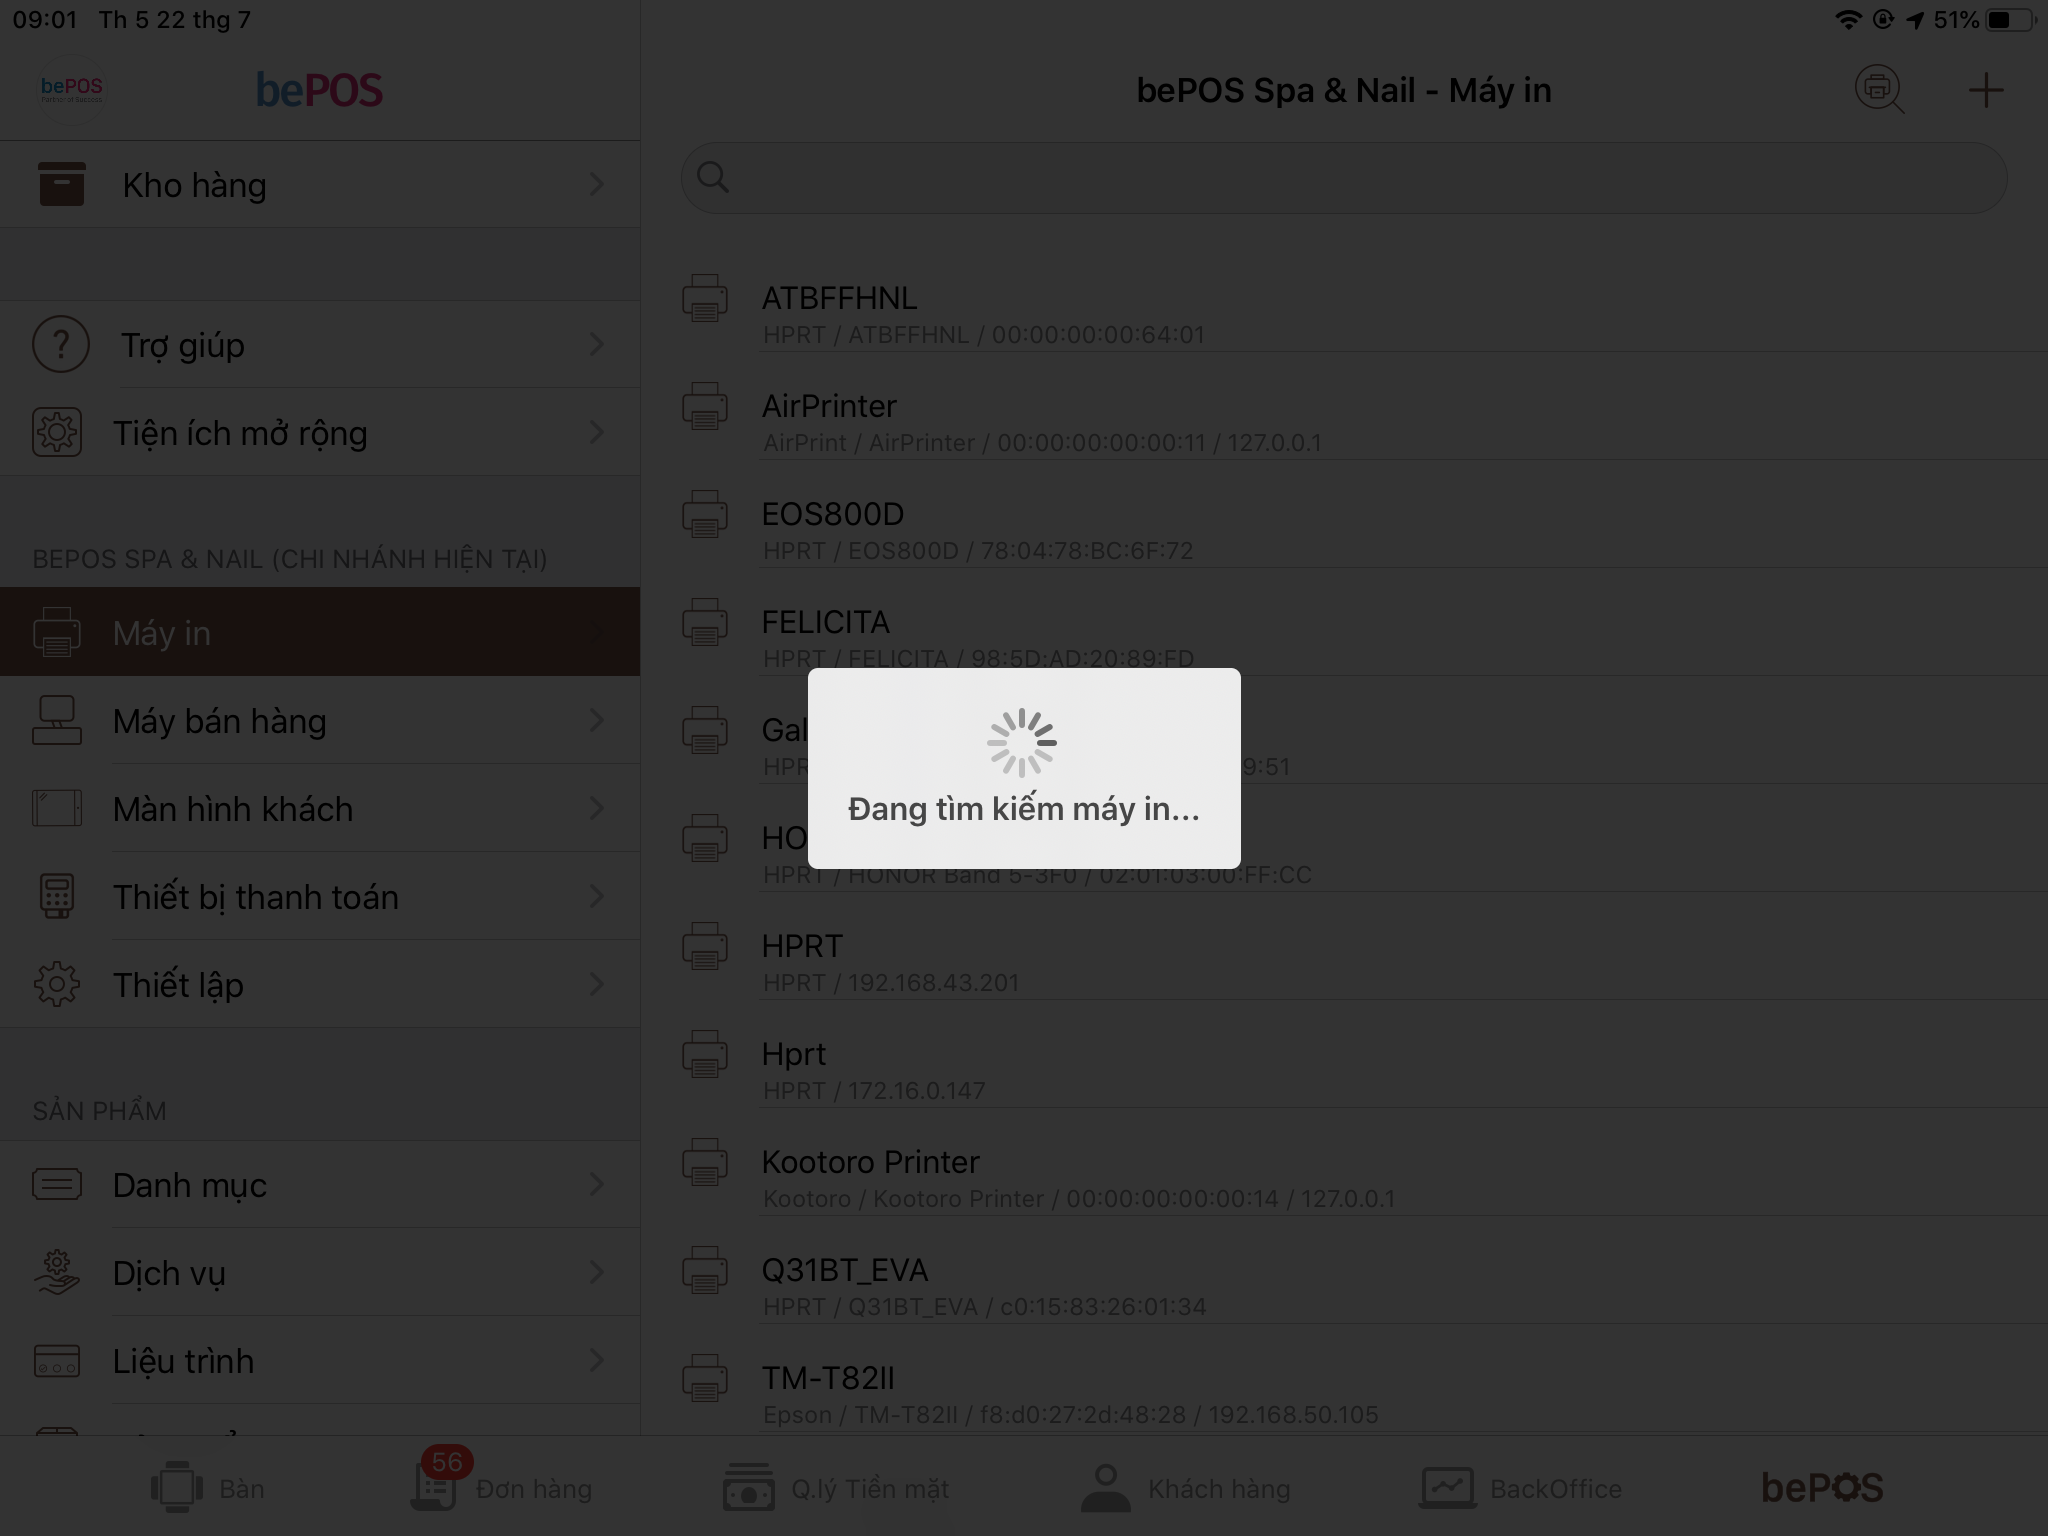Click printer icon beside Q31BT_EVA
Viewport: 2048px width, 1536px height.
[705, 1270]
